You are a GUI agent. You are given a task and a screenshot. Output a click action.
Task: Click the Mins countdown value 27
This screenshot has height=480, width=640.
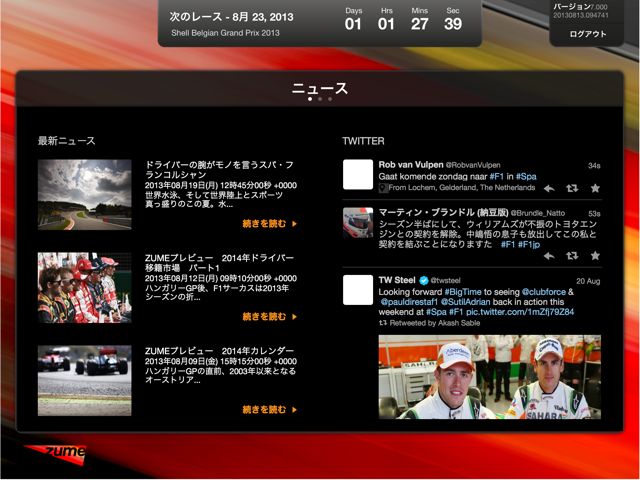[420, 24]
